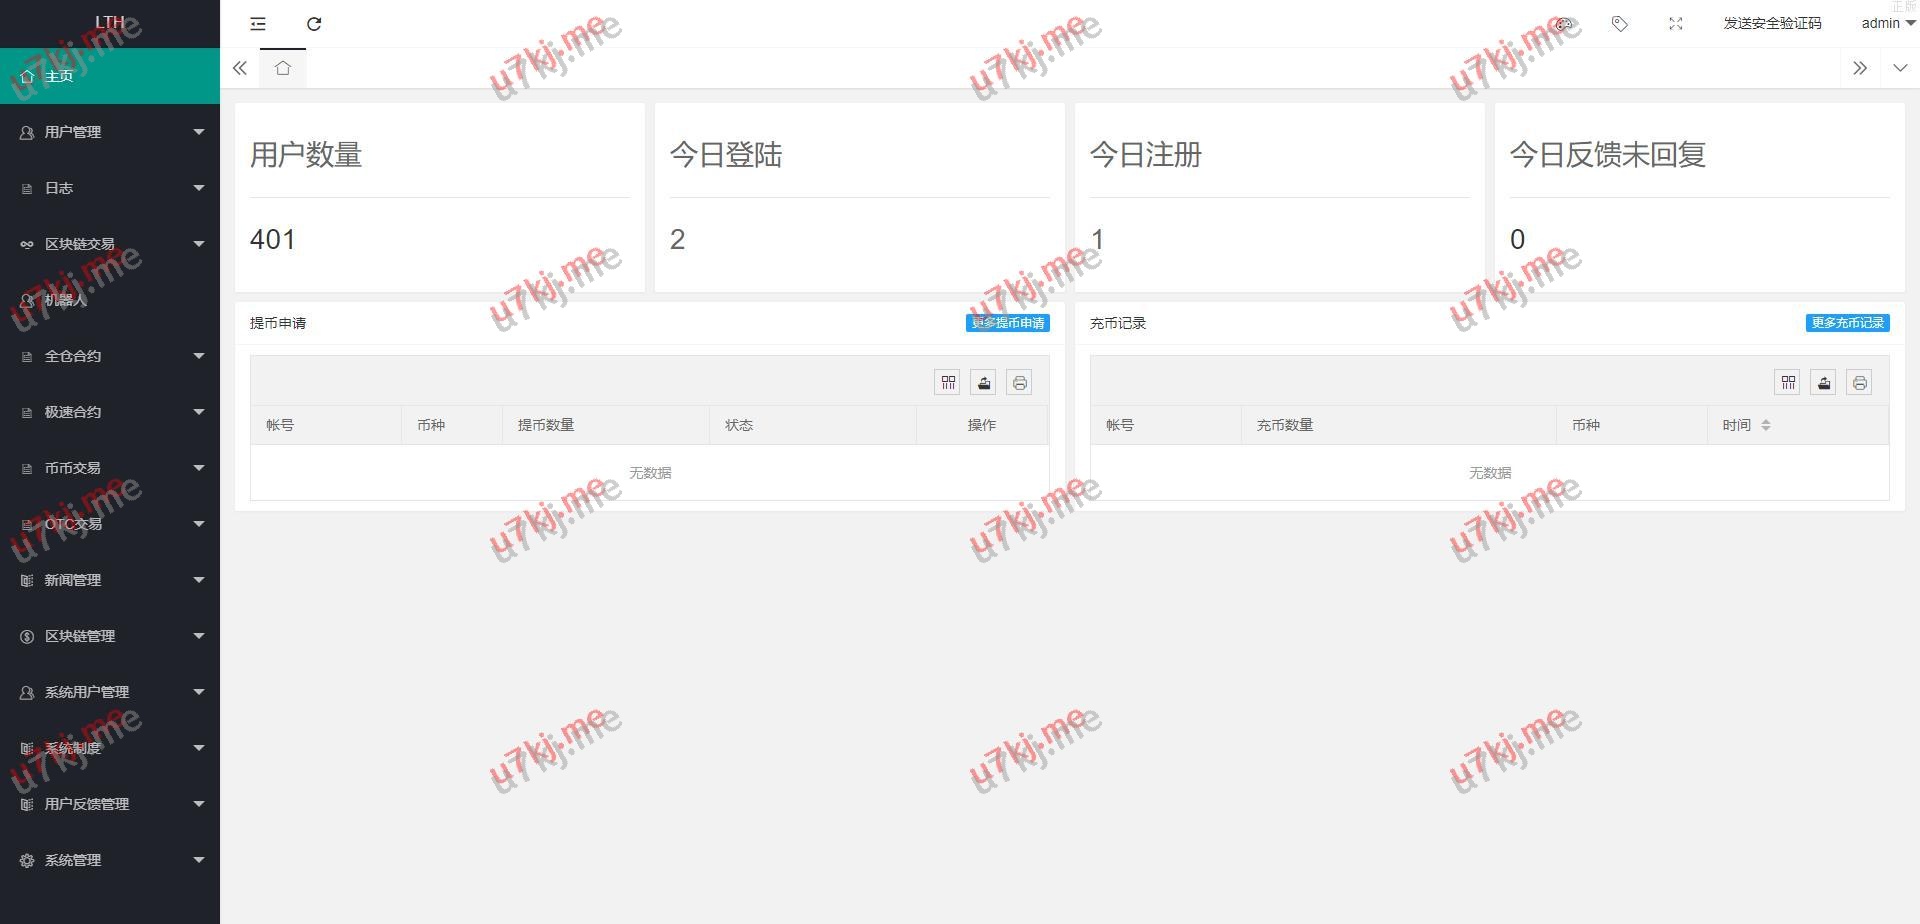This screenshot has width=1920, height=924.
Task: Open column filter icon in 充币记录 table
Action: (x=1788, y=383)
